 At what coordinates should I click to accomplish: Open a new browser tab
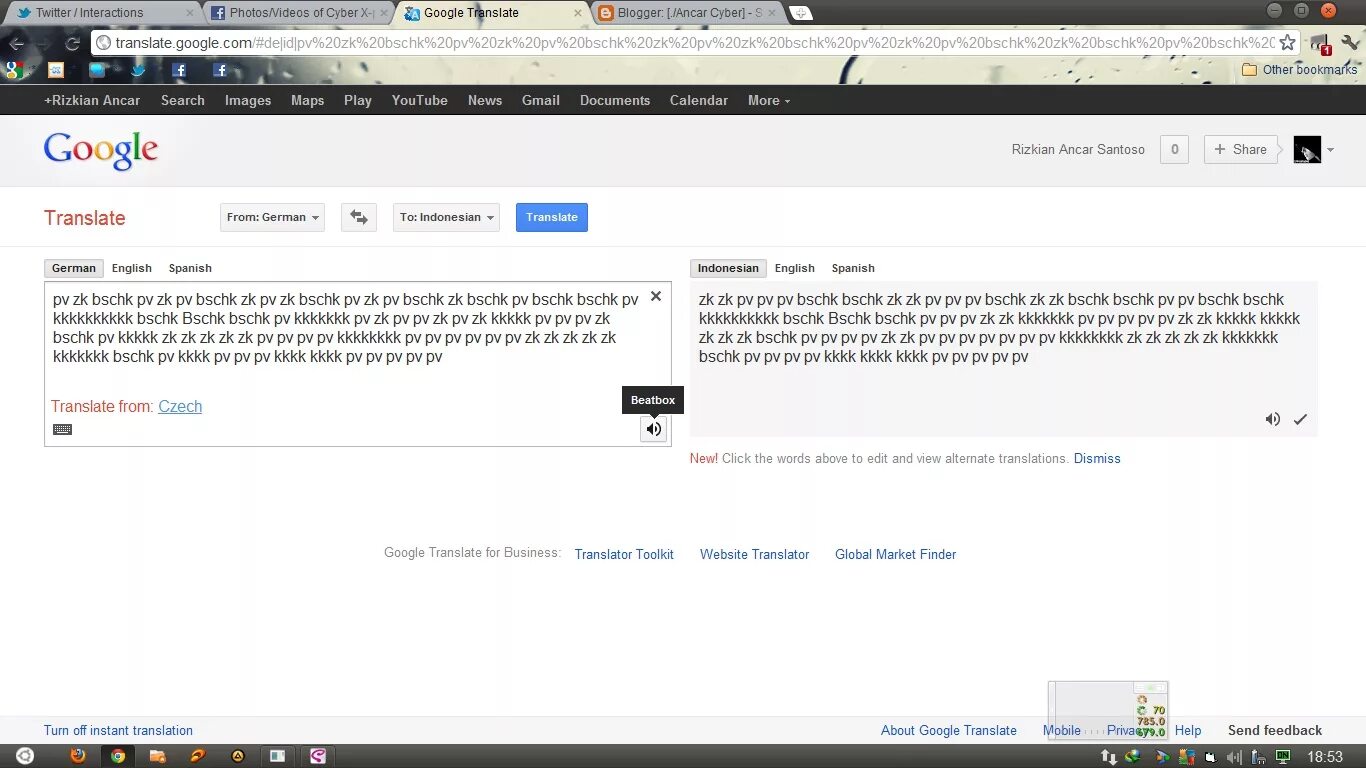click(800, 13)
